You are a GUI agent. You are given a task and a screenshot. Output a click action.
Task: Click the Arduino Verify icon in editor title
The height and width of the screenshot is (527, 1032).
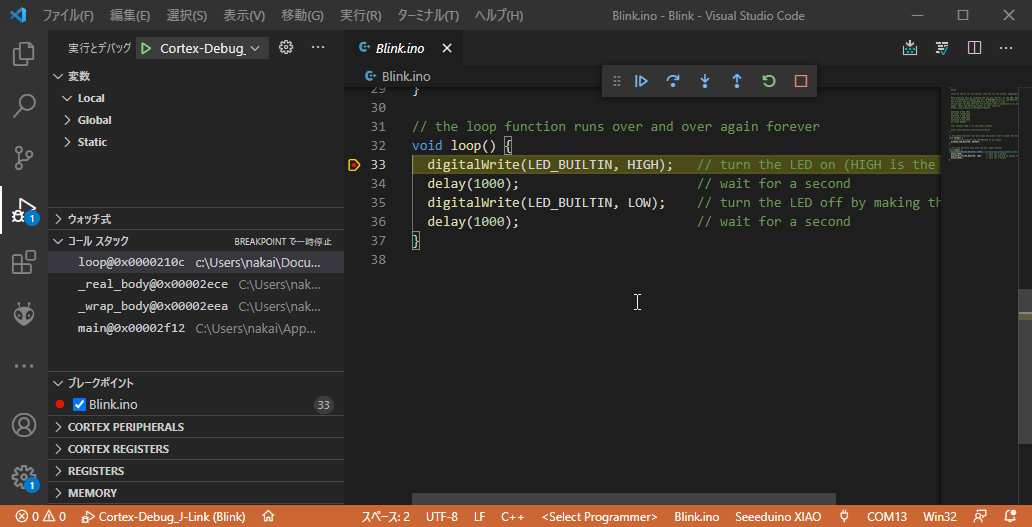click(x=942, y=48)
